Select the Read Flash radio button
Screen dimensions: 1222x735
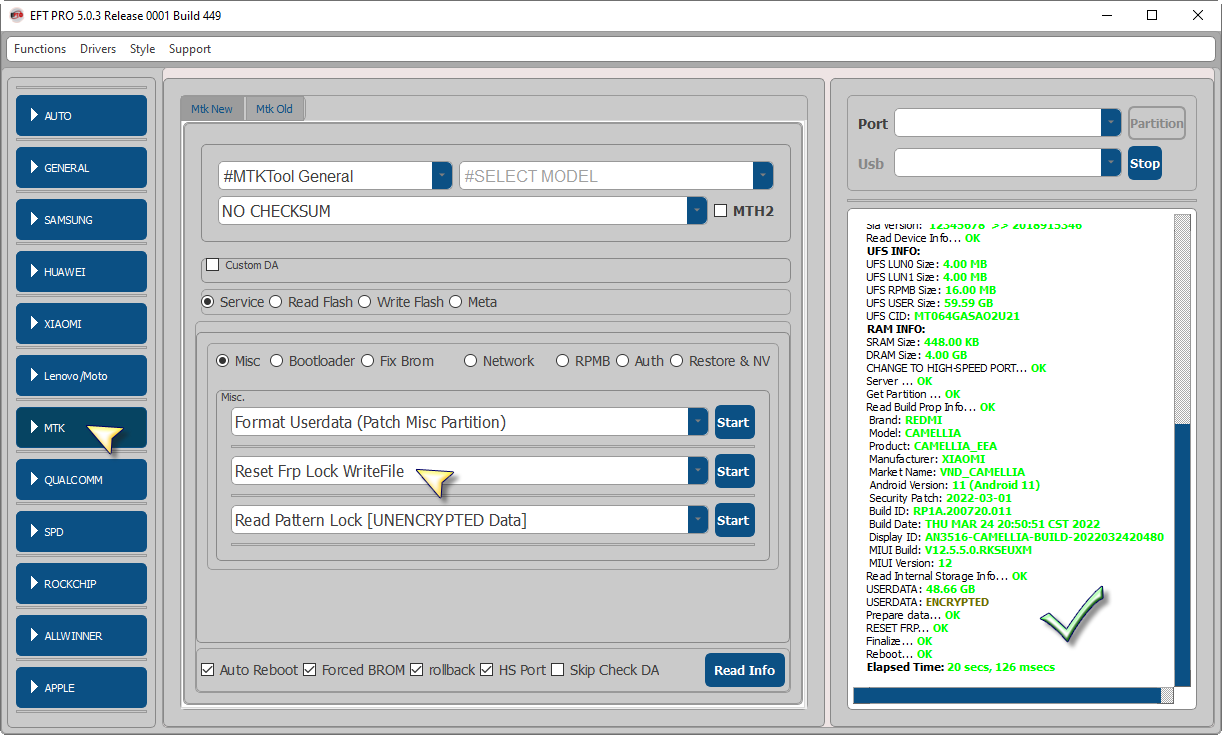point(276,302)
